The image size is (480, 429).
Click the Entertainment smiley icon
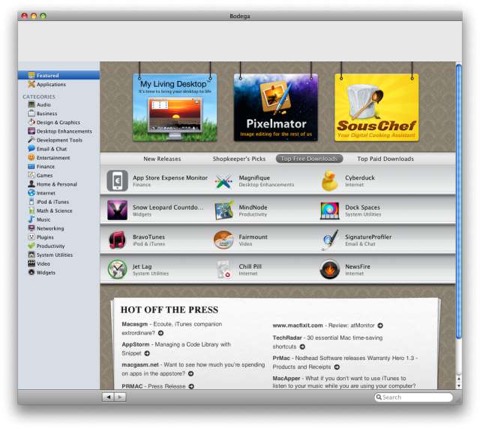(31, 157)
